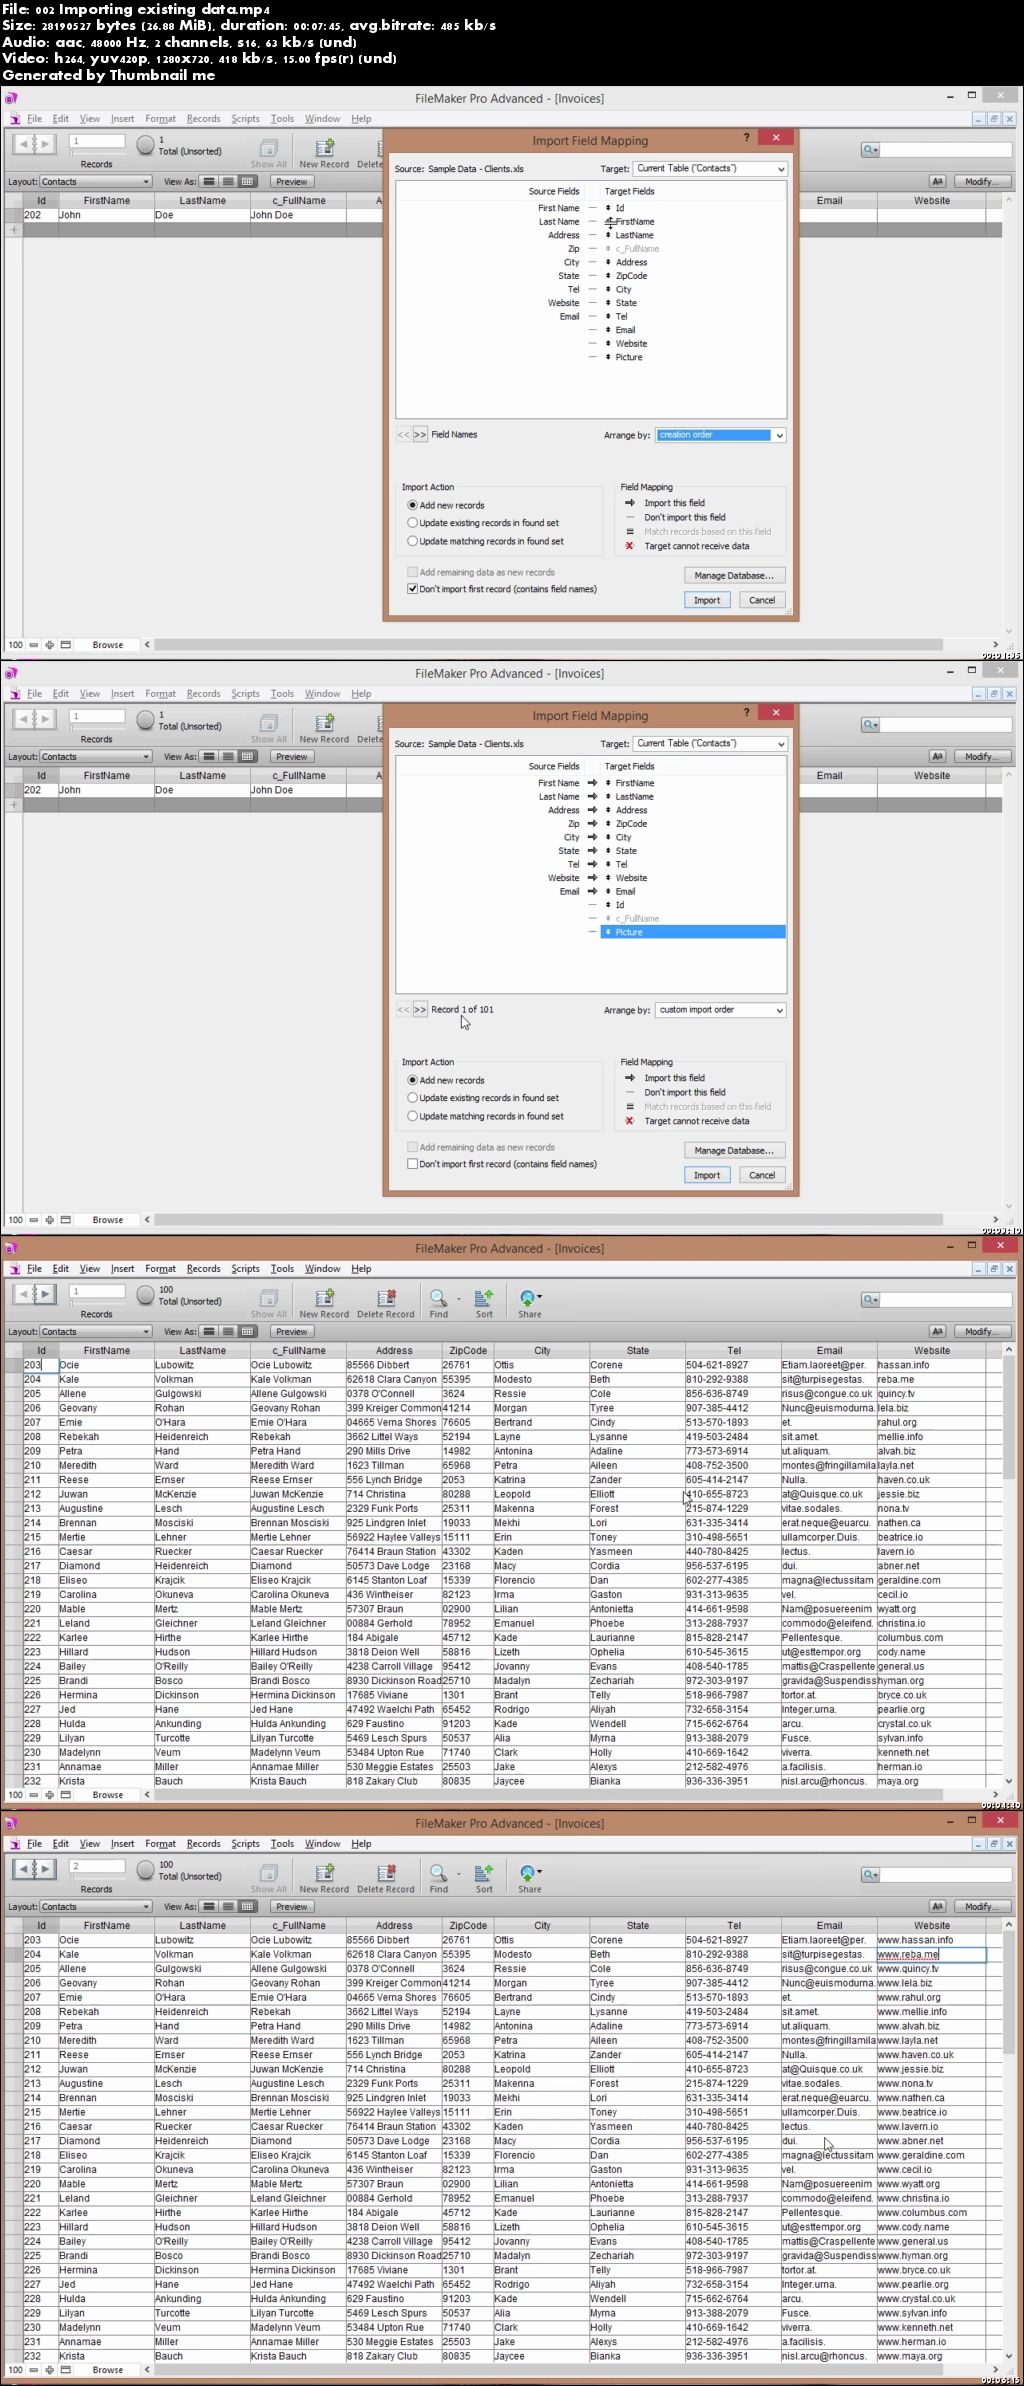Image resolution: width=1024 pixels, height=2386 pixels.
Task: Click New Record icon in third frame toolbar
Action: click(324, 1297)
